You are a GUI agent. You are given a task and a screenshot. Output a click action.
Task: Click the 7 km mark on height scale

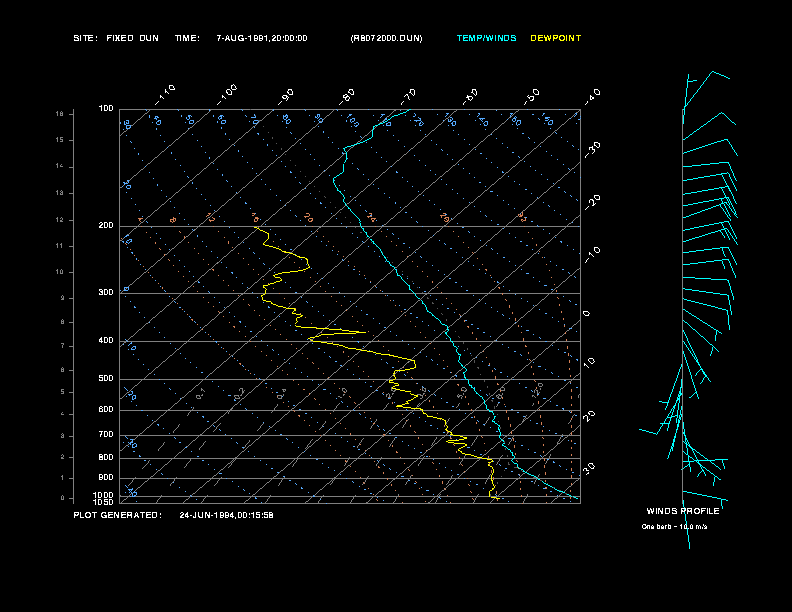tap(63, 346)
